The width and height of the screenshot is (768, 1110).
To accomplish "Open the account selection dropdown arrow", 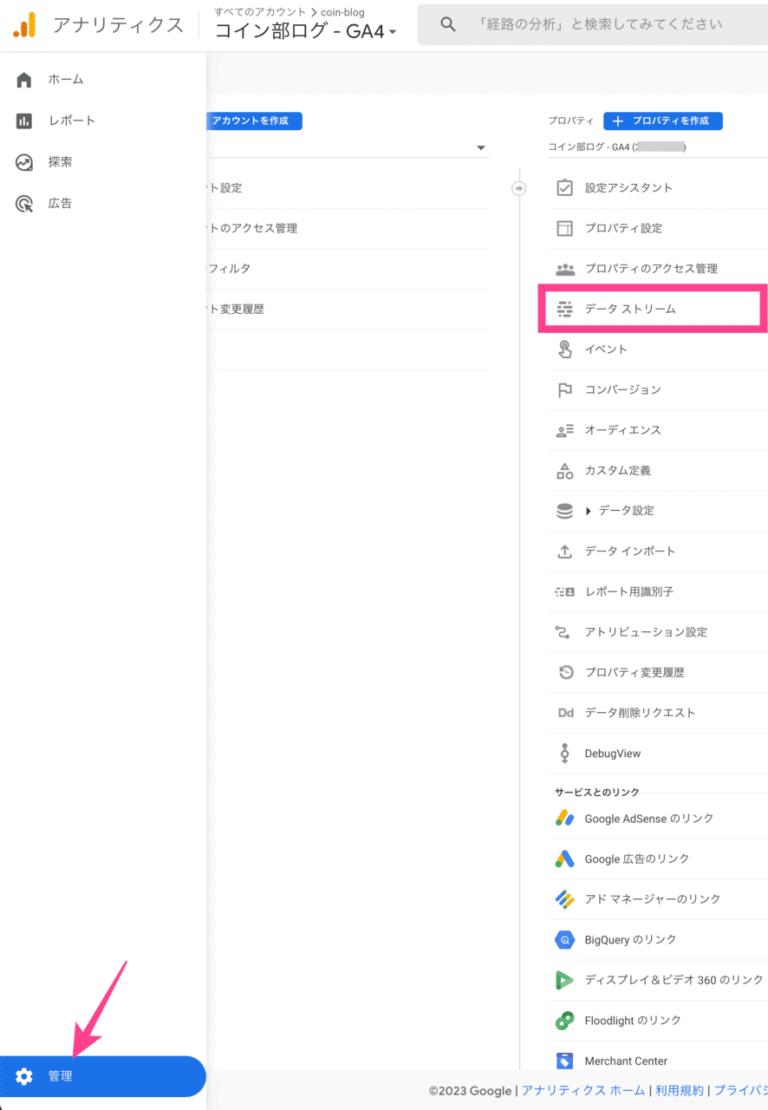I will coord(482,148).
